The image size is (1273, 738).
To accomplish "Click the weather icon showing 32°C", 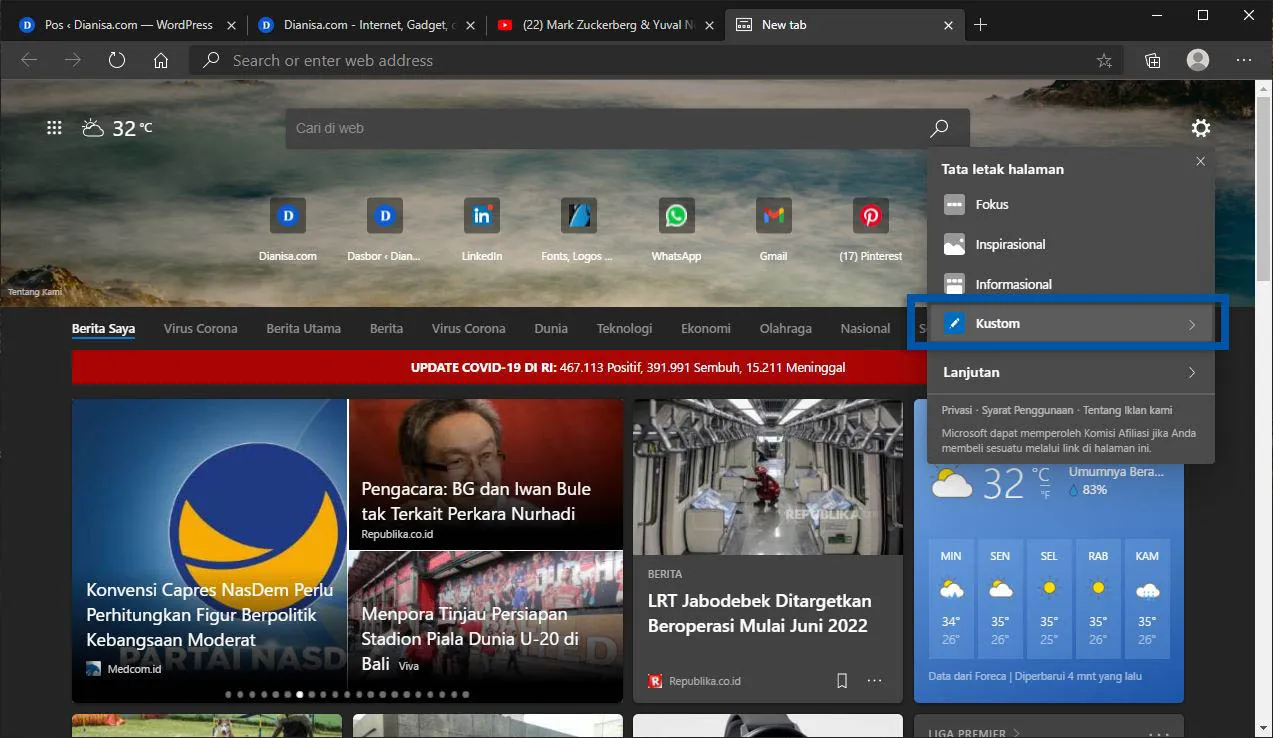I will pos(93,127).
